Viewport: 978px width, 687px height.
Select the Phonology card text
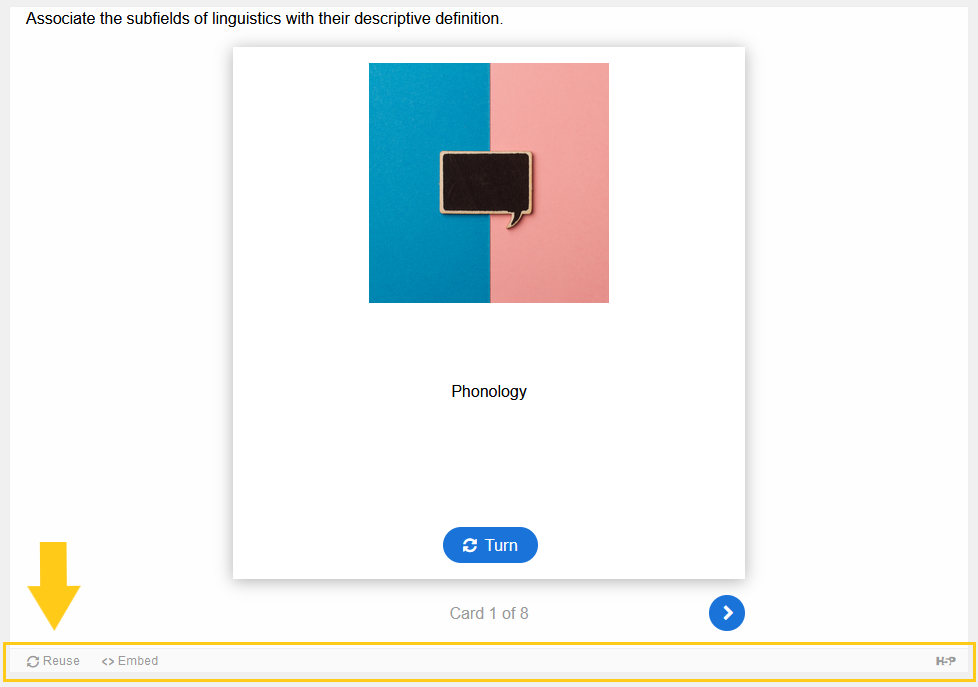[489, 391]
